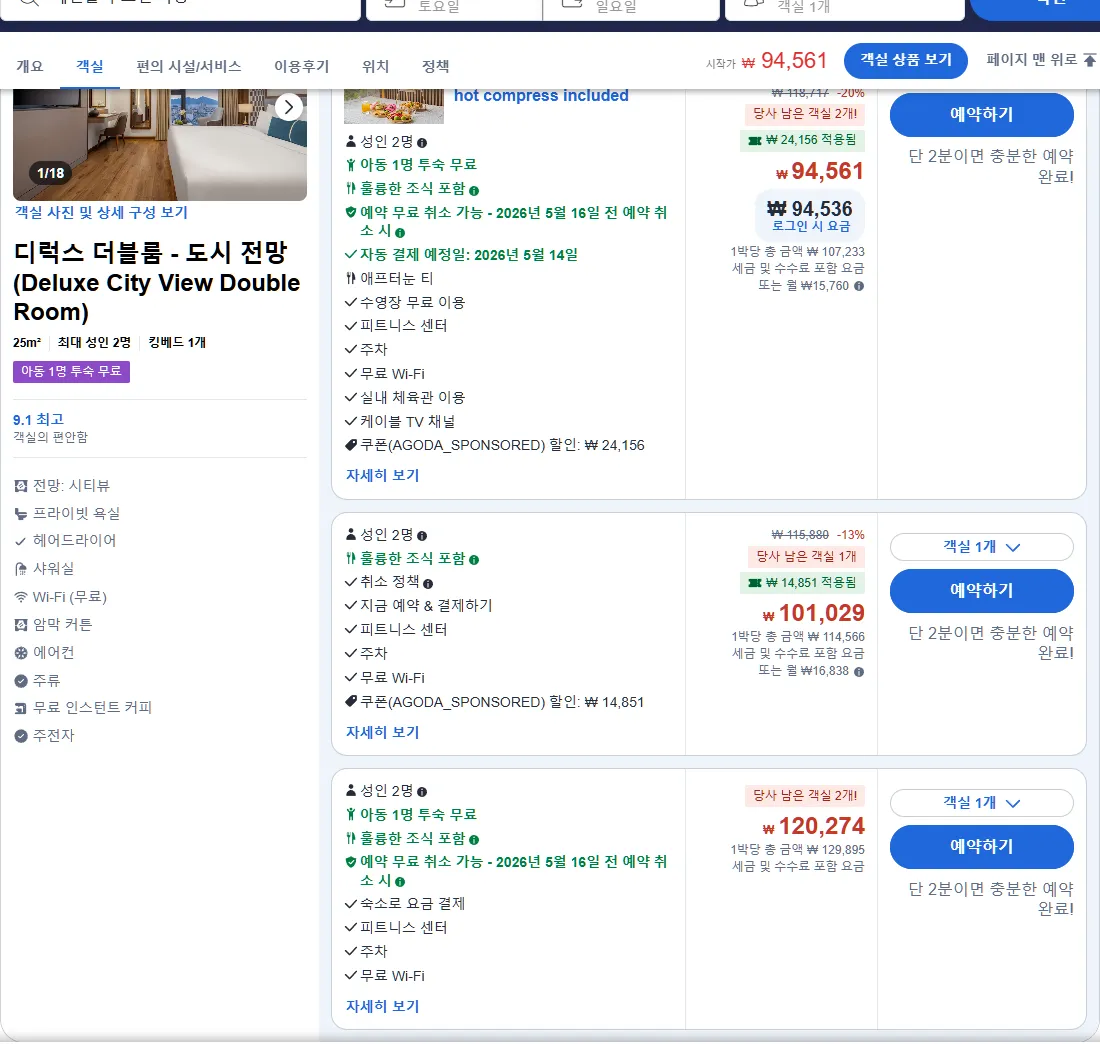1100x1044 pixels.
Task: Click the 9.1 최고 rating text
Action: (x=39, y=420)
